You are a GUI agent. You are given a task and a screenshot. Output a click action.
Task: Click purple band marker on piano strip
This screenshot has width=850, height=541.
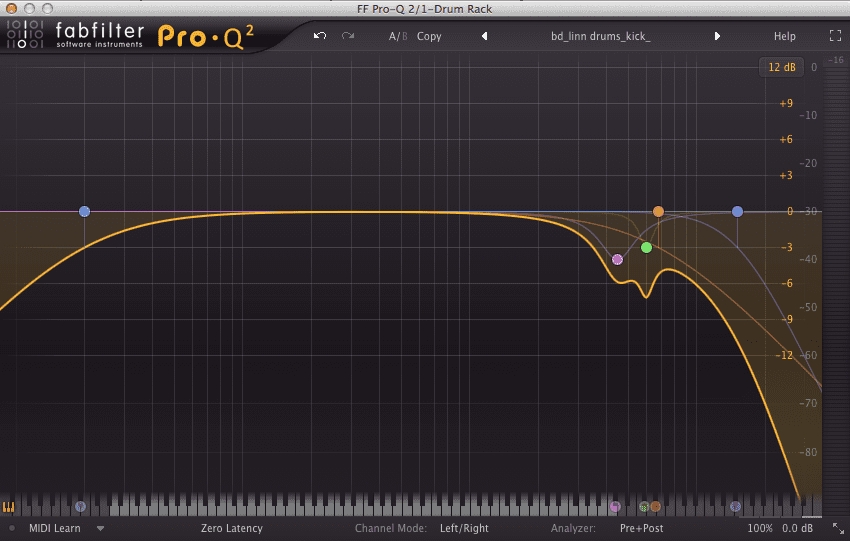615,507
